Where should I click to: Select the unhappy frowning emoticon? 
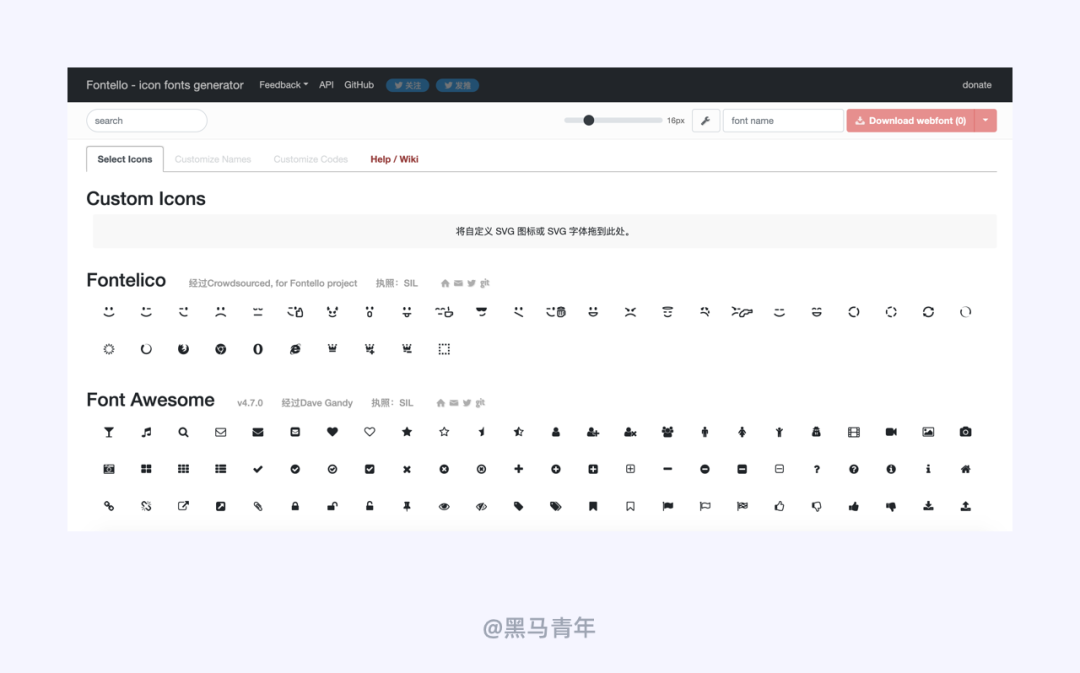220,312
